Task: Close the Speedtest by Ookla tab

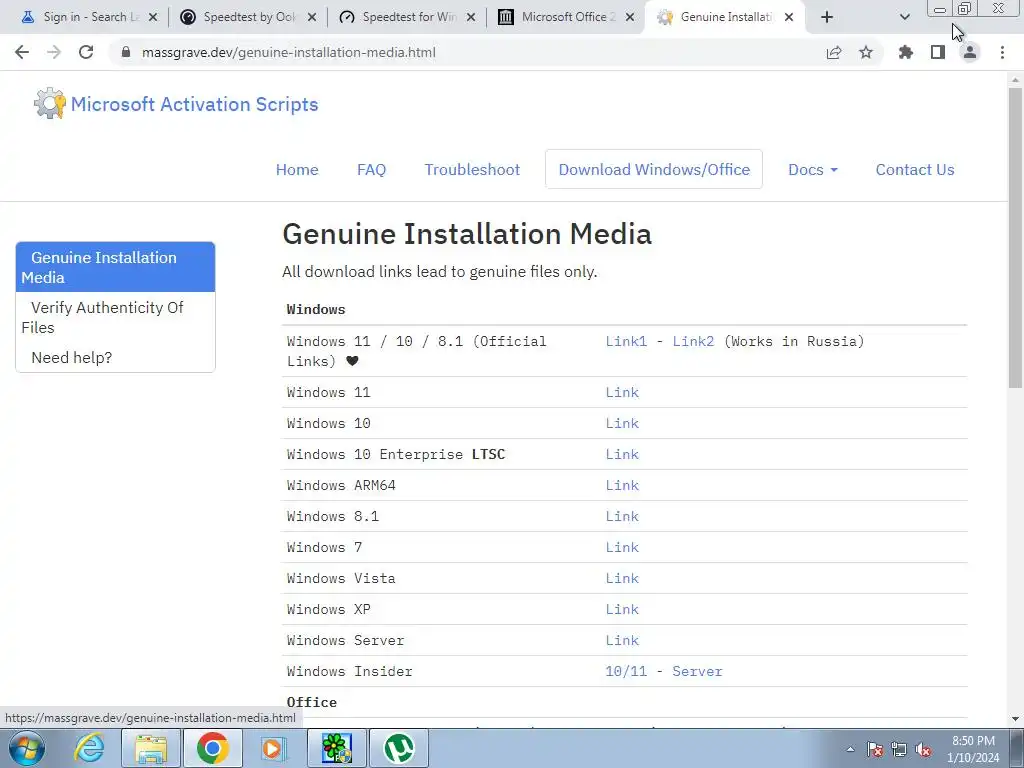Action: [312, 17]
